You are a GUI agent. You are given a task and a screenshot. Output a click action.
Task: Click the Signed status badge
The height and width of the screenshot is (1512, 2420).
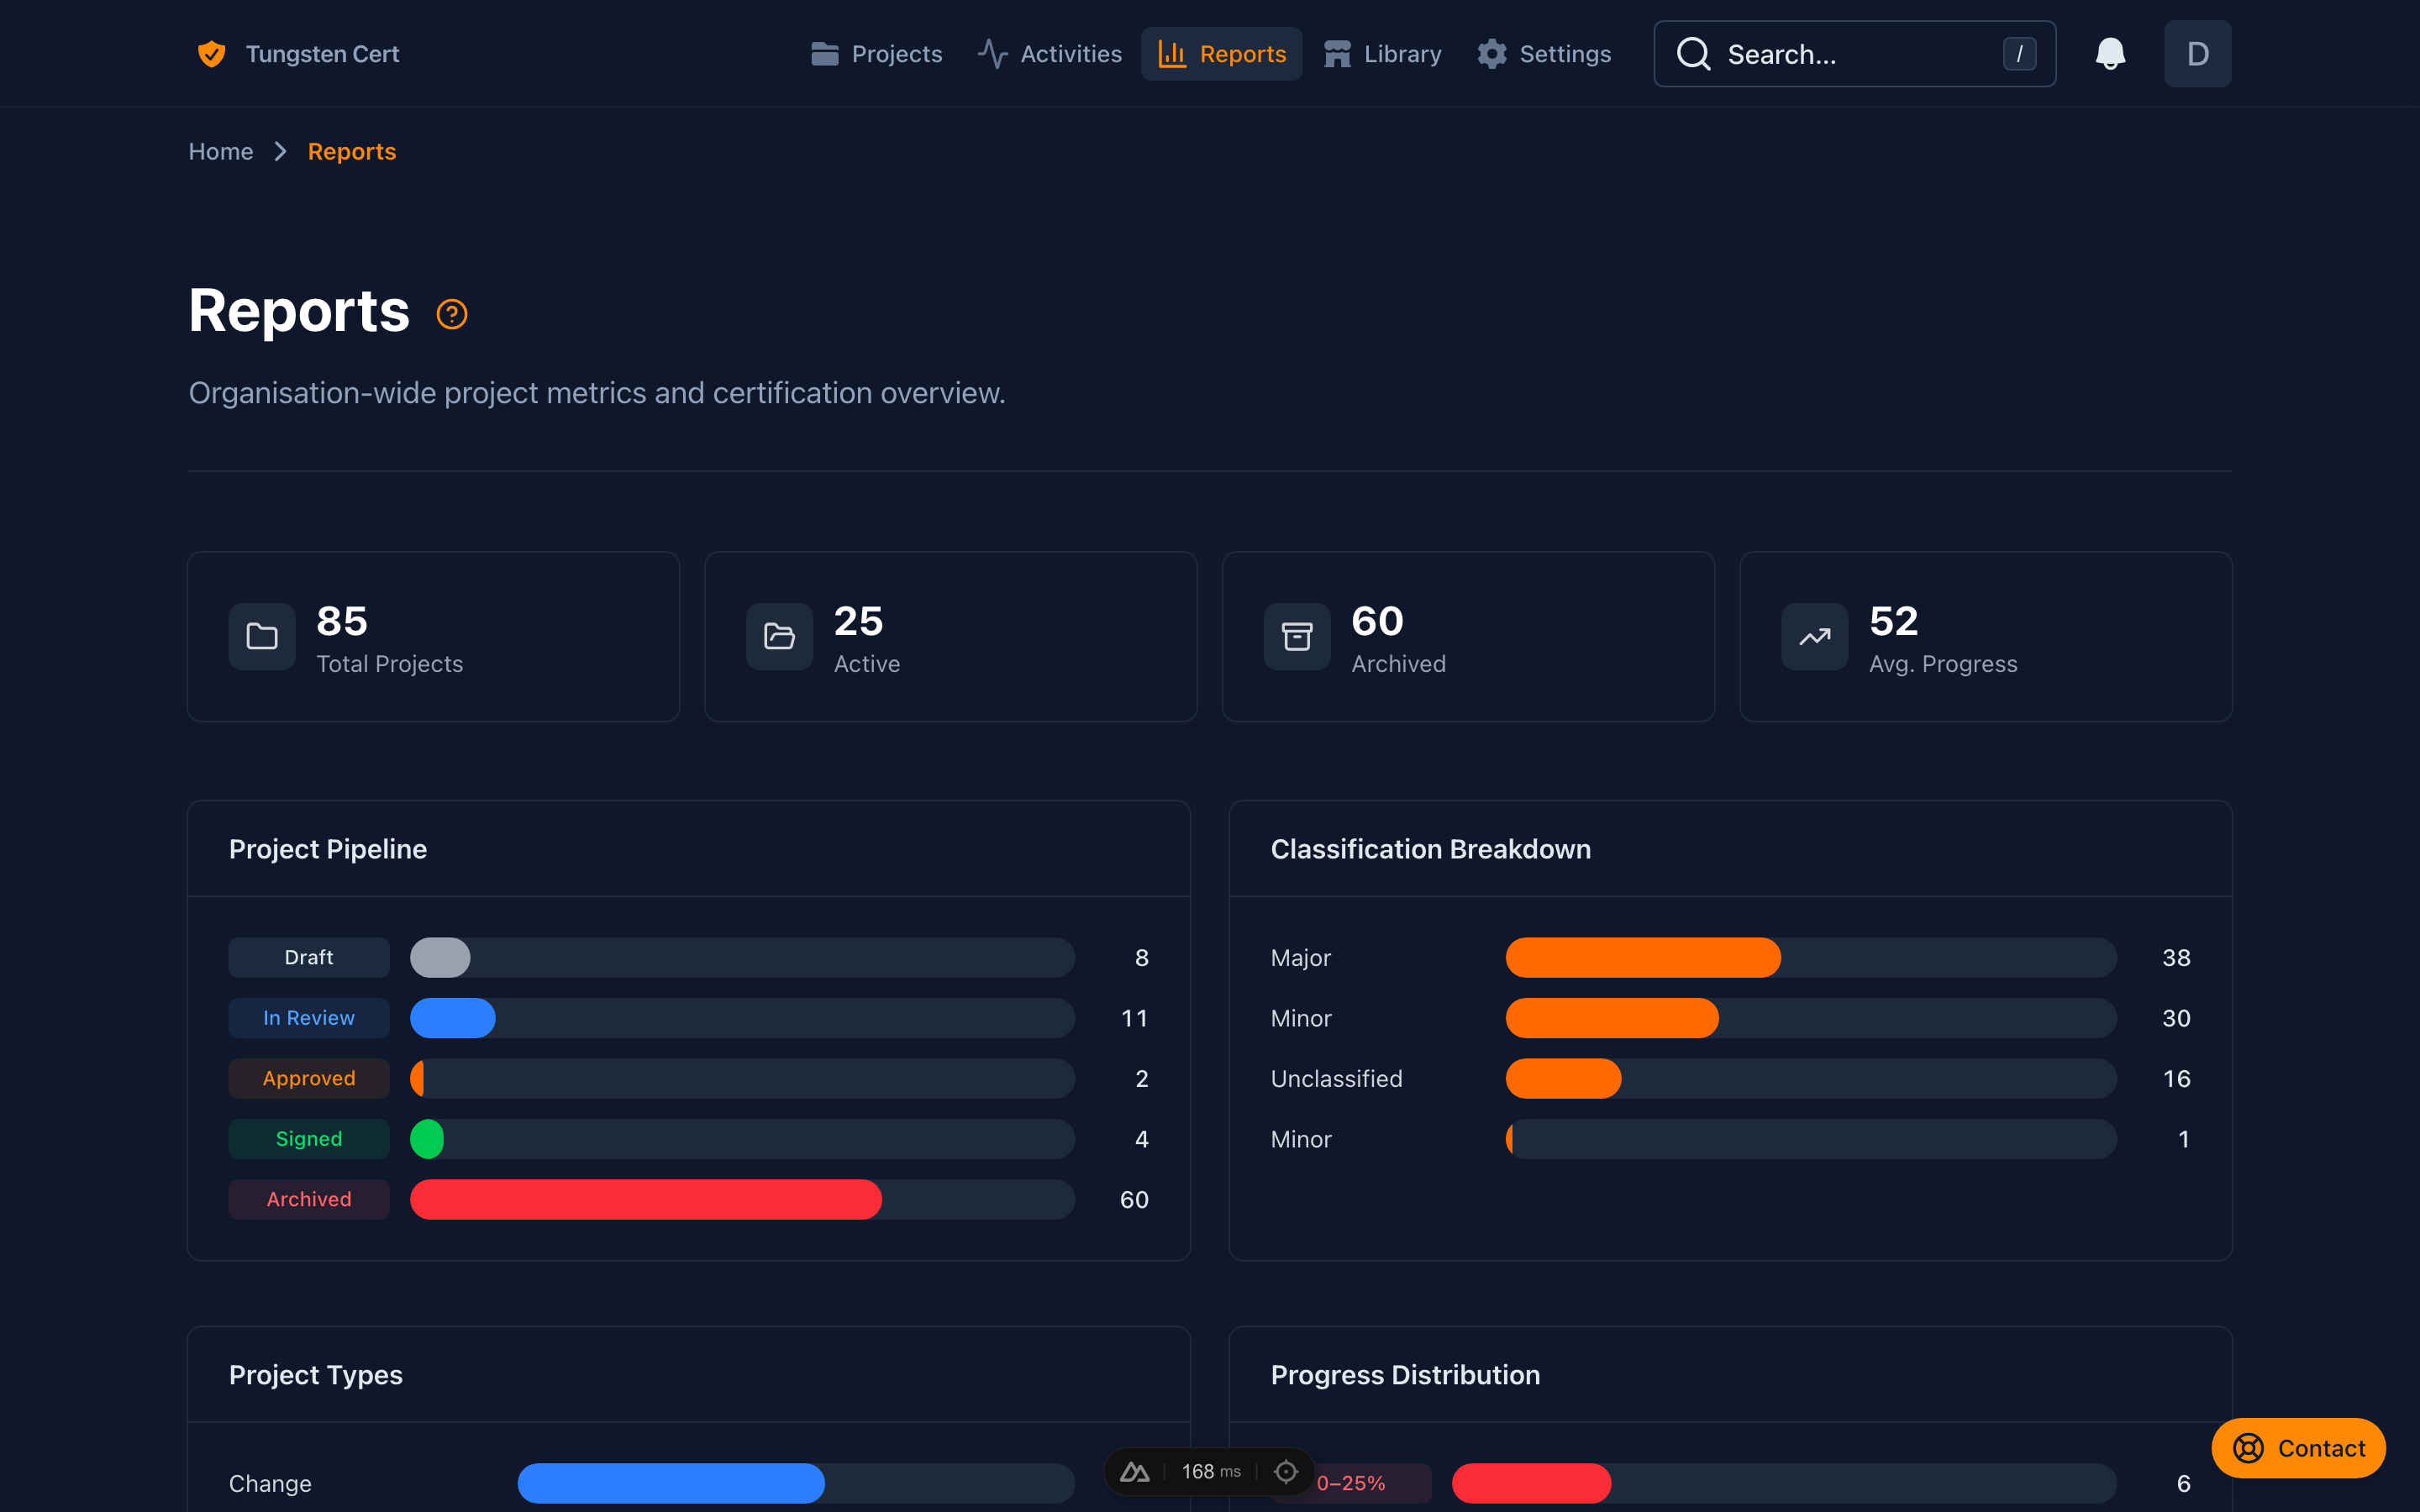tap(309, 1139)
